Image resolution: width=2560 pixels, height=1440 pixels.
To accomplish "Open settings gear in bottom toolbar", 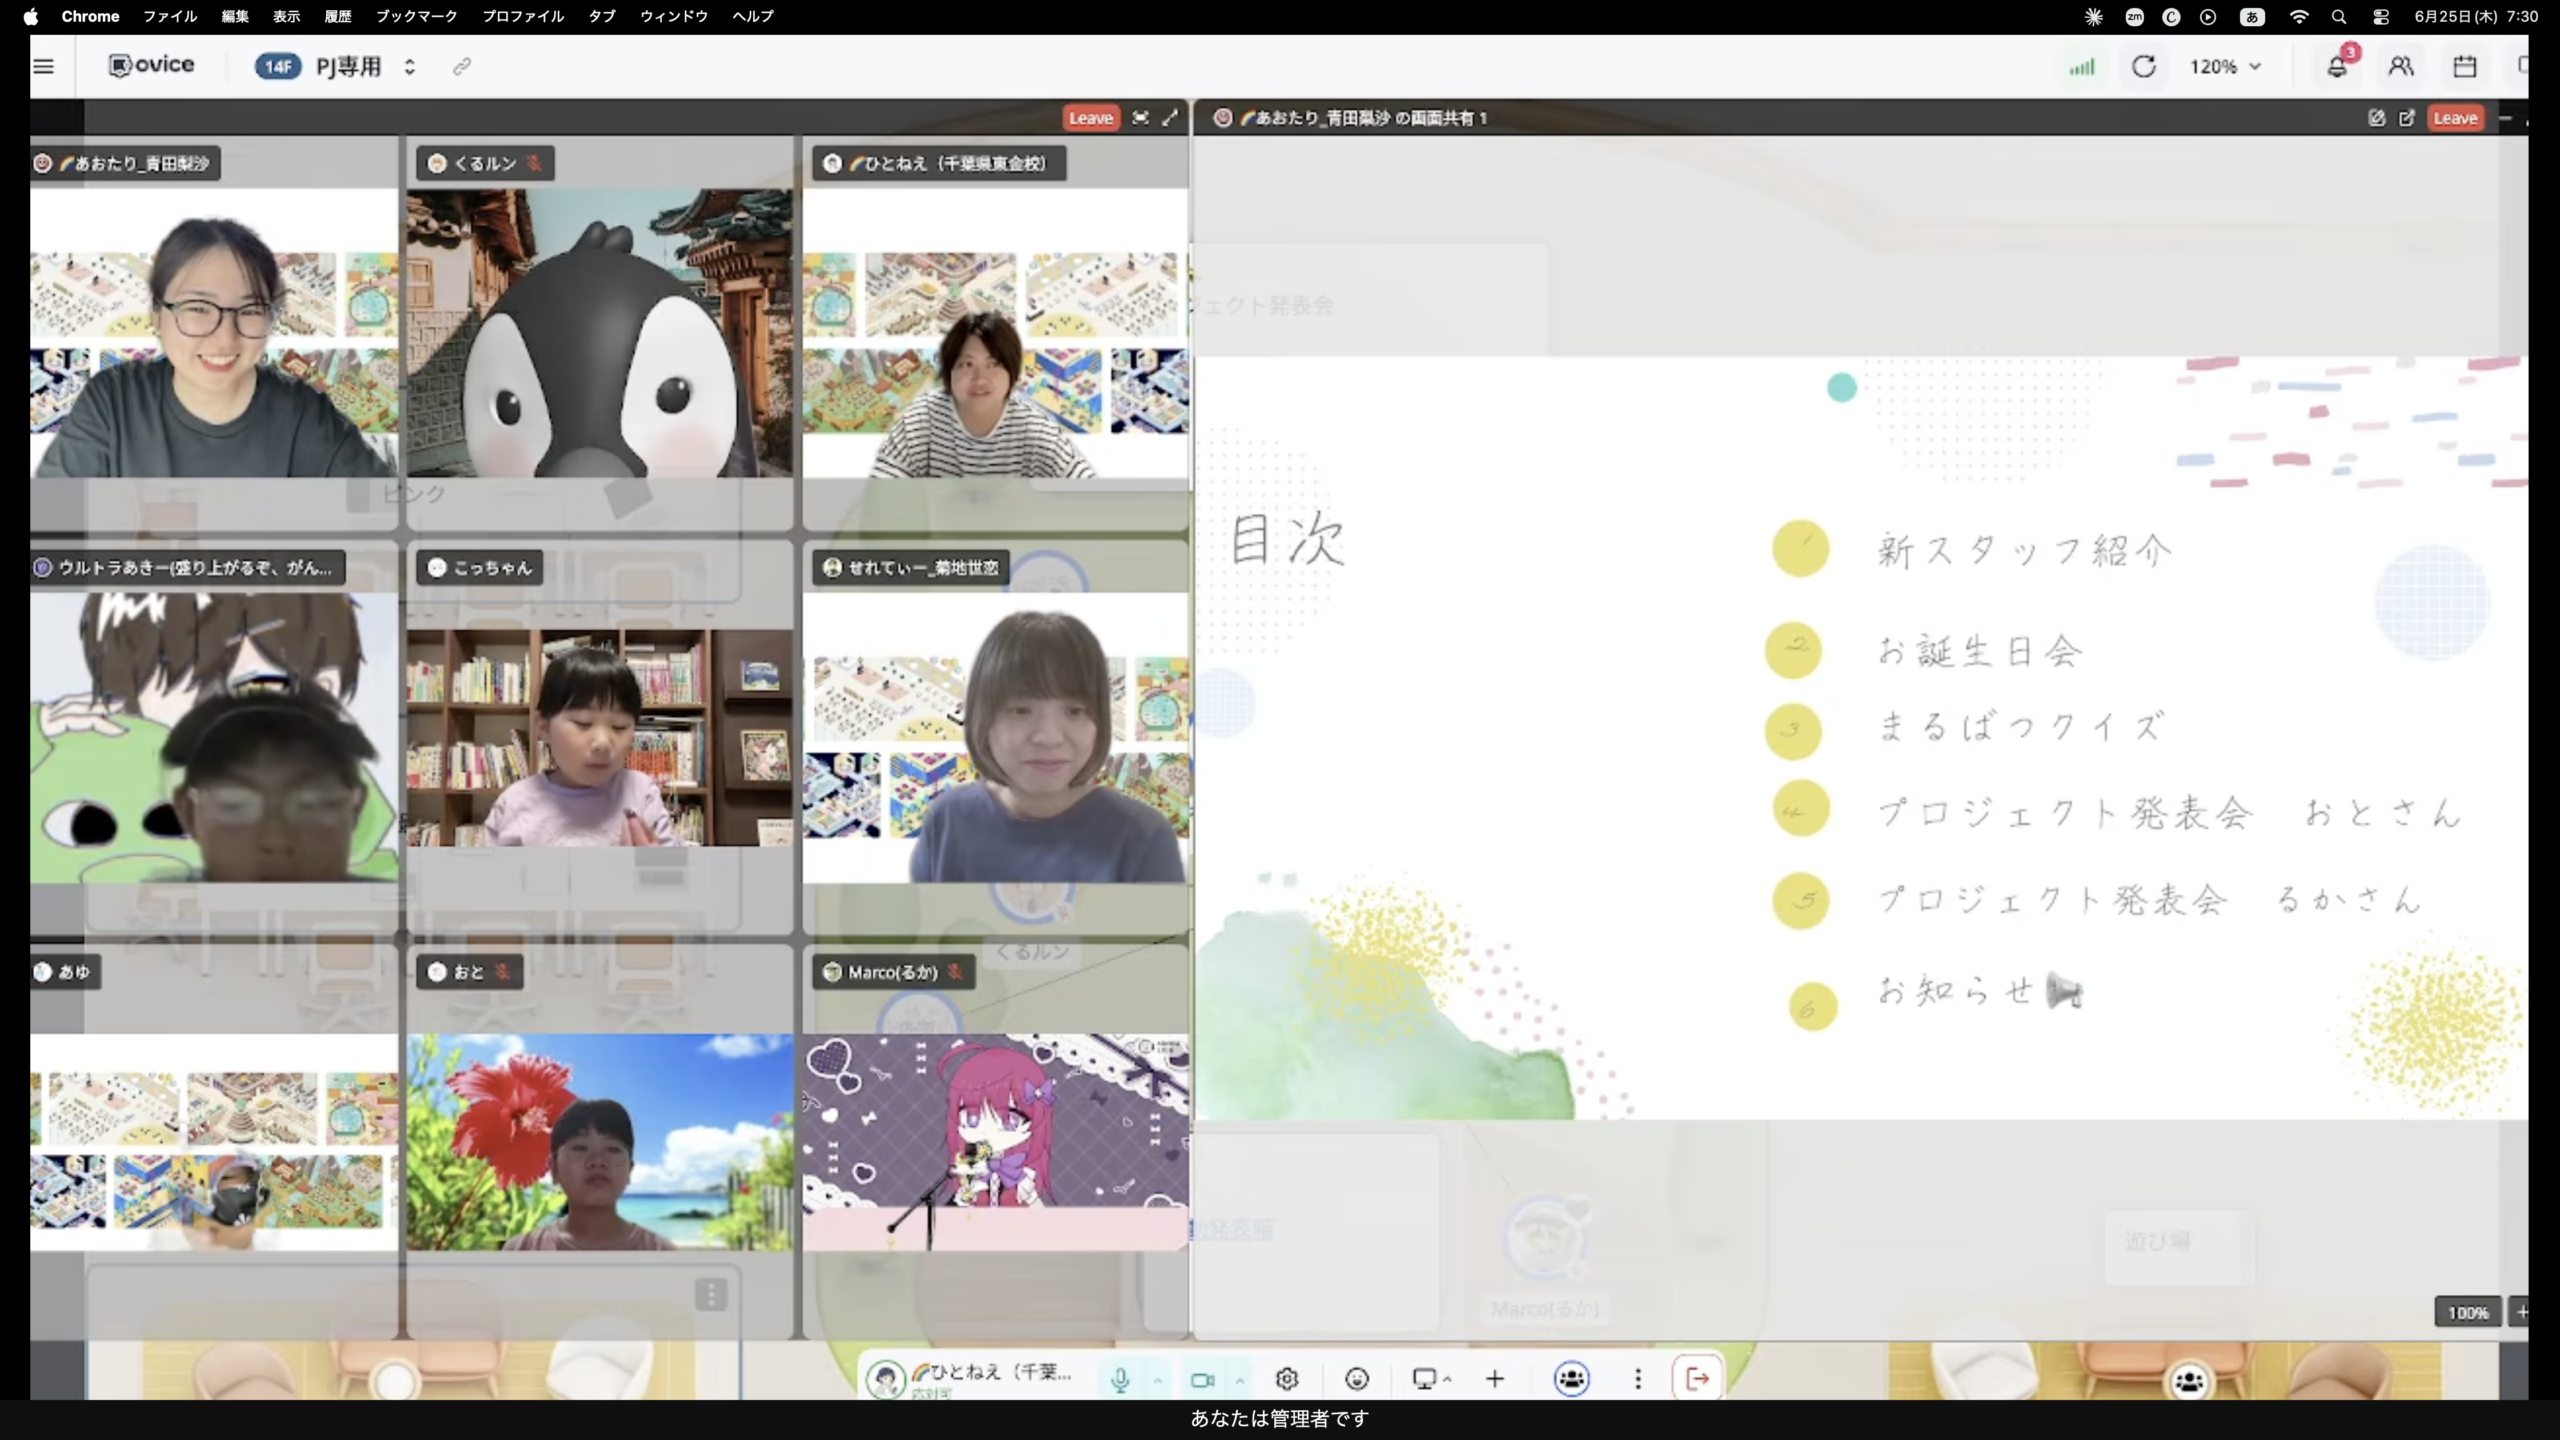I will point(1287,1379).
